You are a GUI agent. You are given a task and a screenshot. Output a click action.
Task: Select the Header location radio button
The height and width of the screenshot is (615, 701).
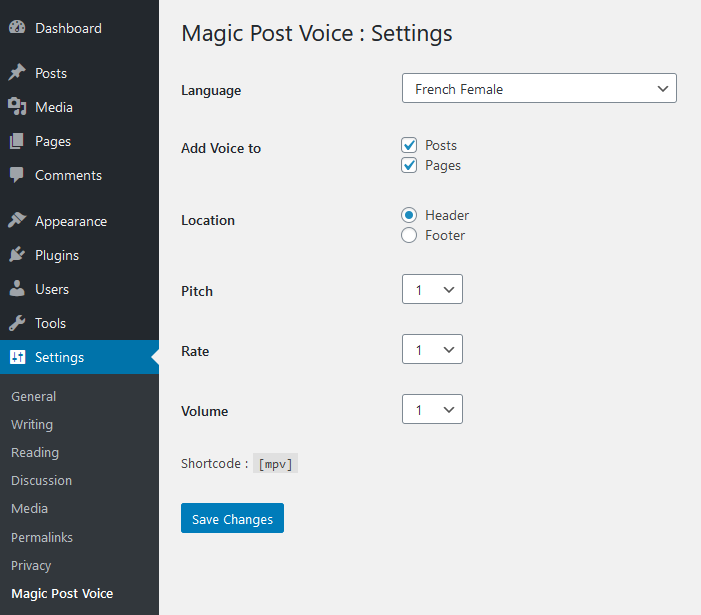409,215
